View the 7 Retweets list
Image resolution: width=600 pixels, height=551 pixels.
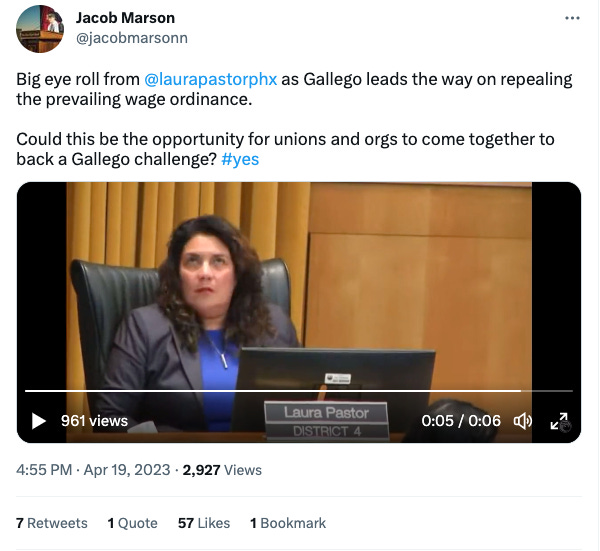coord(52,523)
